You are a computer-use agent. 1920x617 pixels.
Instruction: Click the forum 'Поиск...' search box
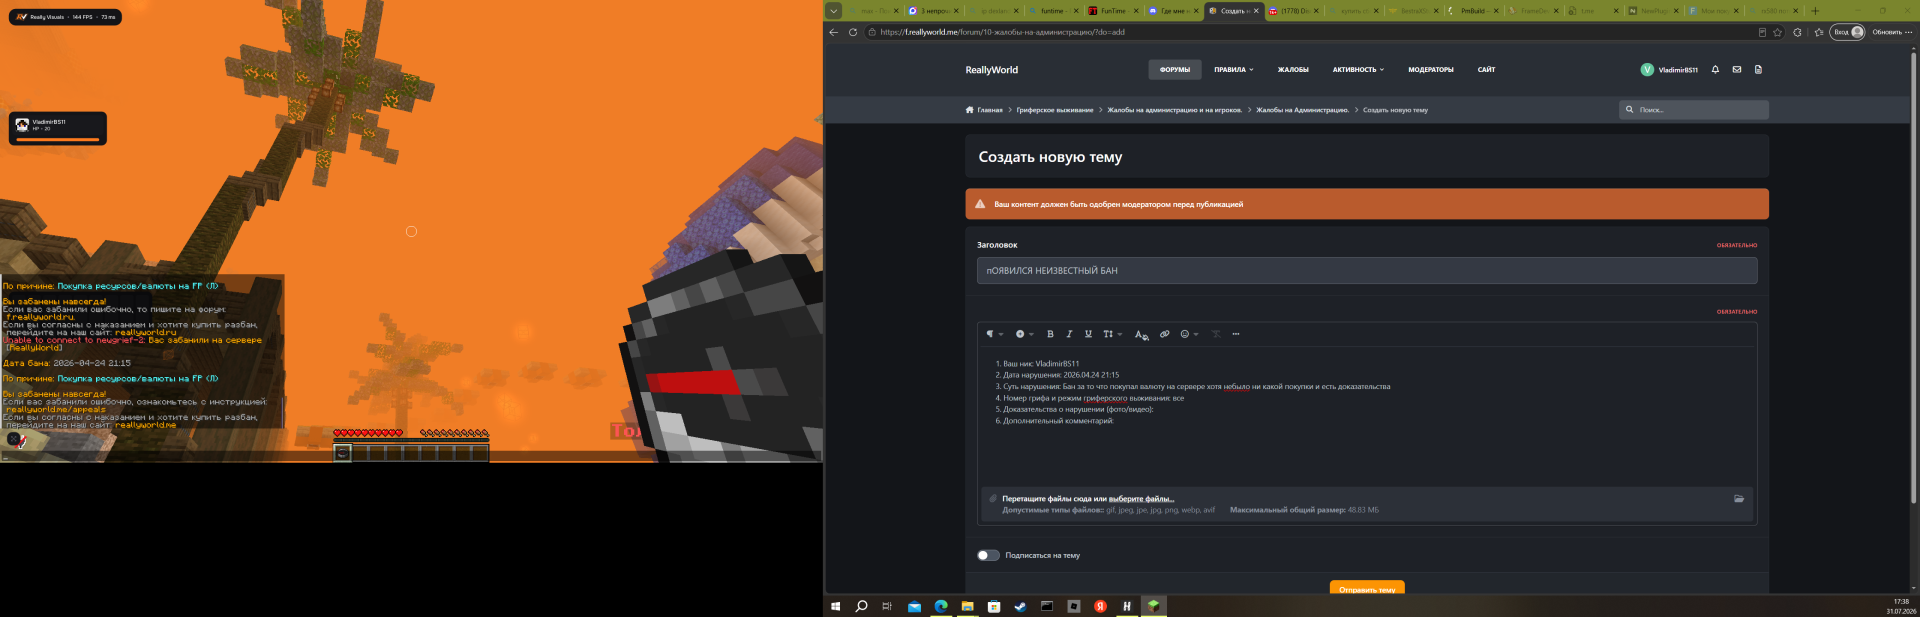coord(1694,110)
